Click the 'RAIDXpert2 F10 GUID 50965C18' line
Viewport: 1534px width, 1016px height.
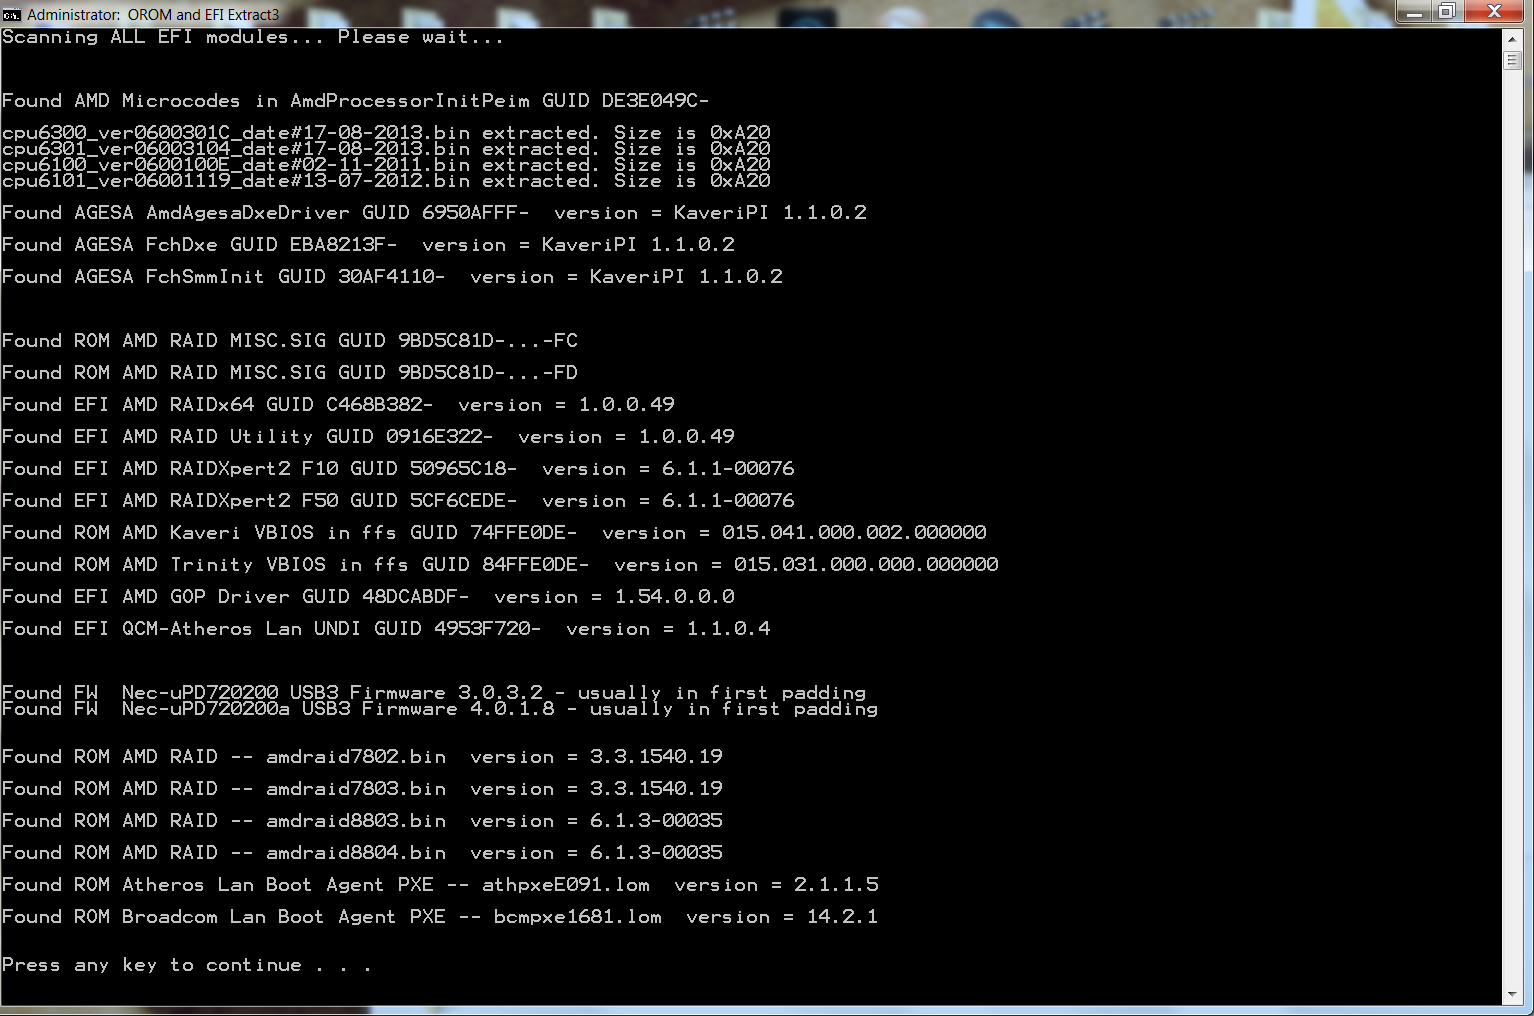coord(398,469)
